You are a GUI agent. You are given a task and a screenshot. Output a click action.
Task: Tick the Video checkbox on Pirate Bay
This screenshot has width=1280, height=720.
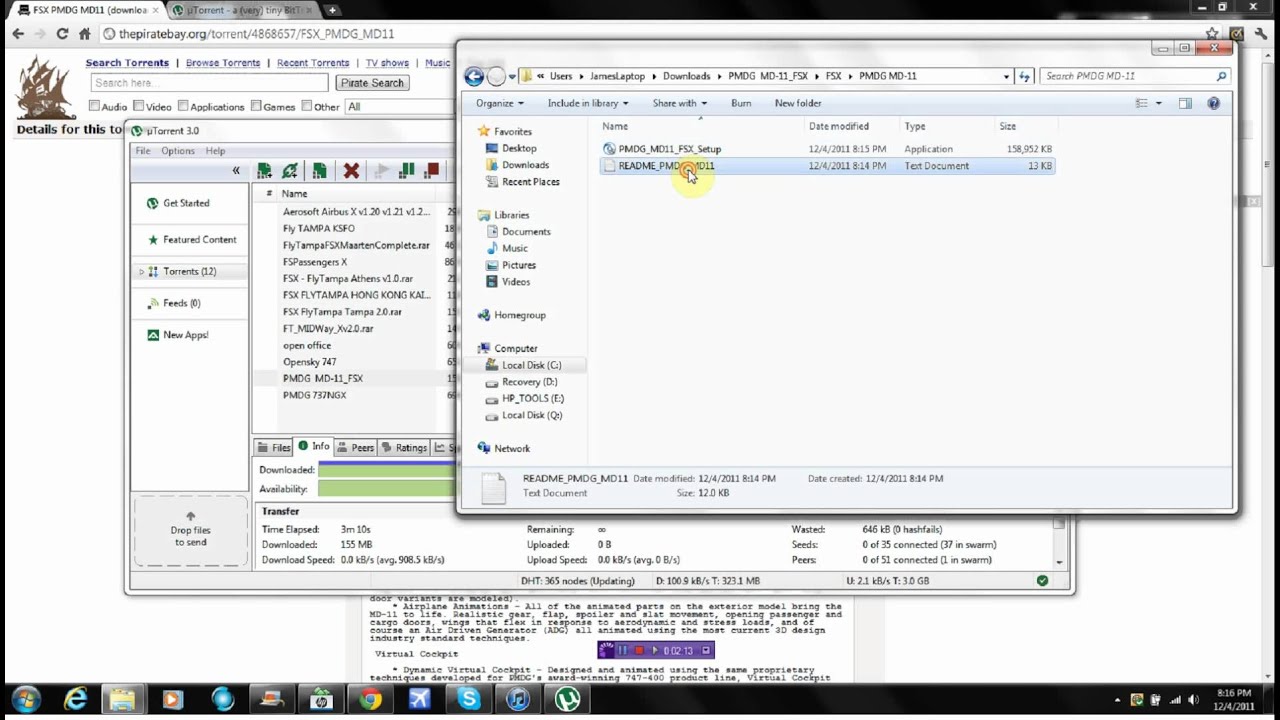click(x=139, y=106)
